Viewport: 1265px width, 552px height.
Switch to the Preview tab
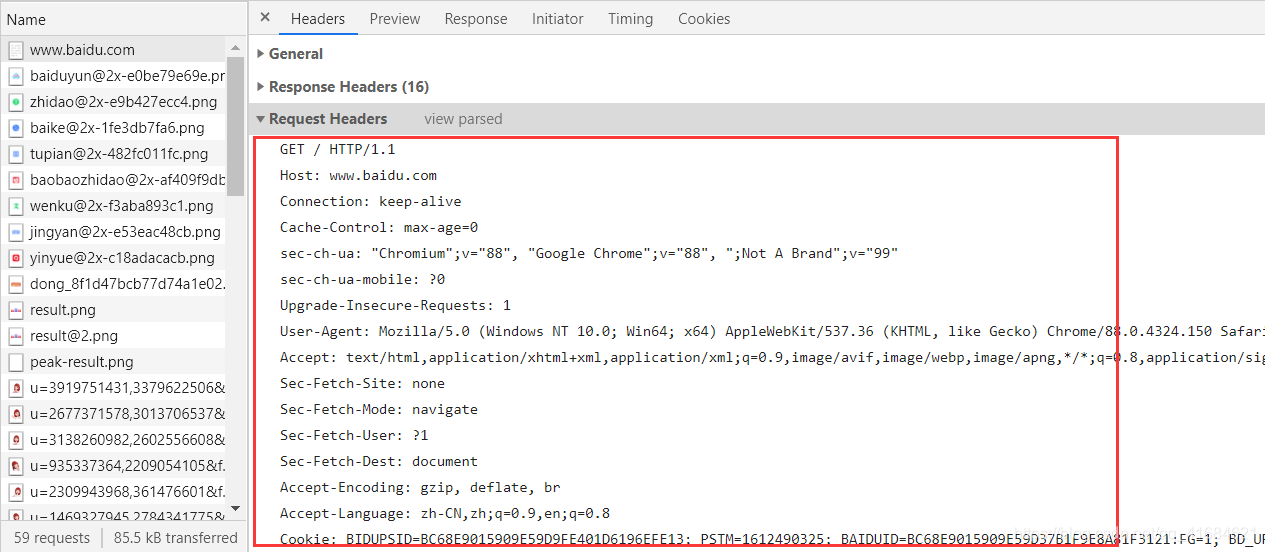(x=395, y=19)
